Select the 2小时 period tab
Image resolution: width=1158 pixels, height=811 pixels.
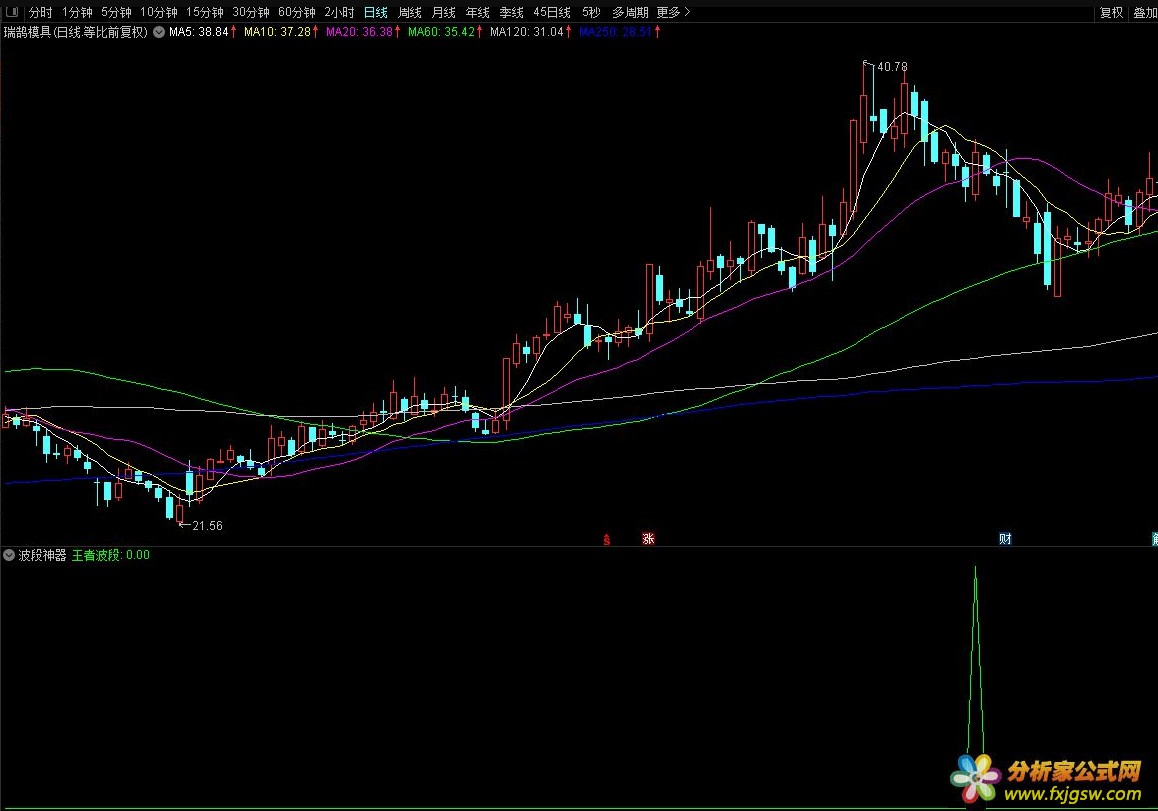(x=340, y=13)
